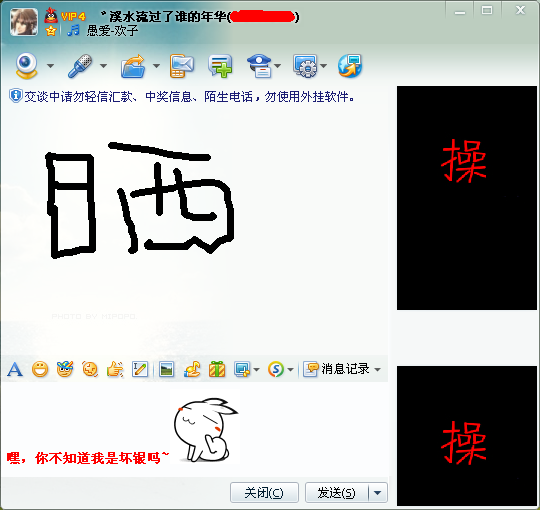Send a picture with the image icon
The width and height of the screenshot is (540, 510).
pos(167,370)
